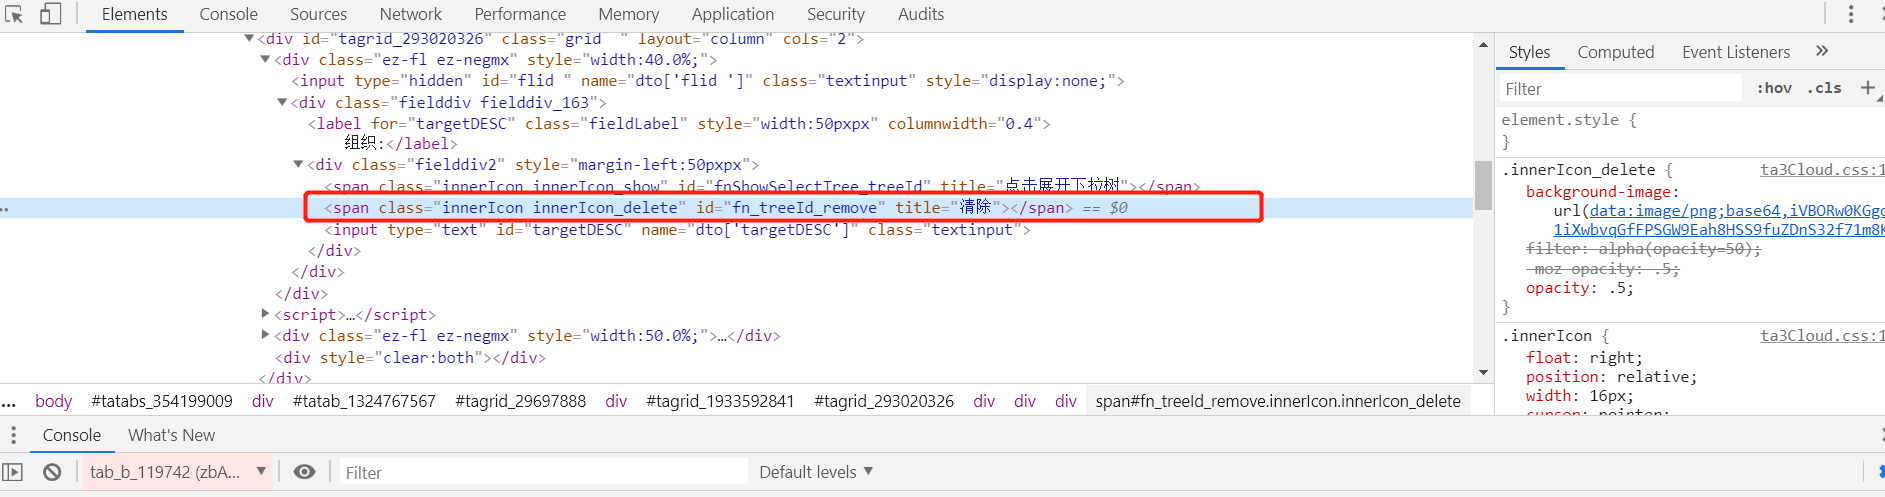Open the Application tab
The height and width of the screenshot is (497, 1885).
[733, 14]
